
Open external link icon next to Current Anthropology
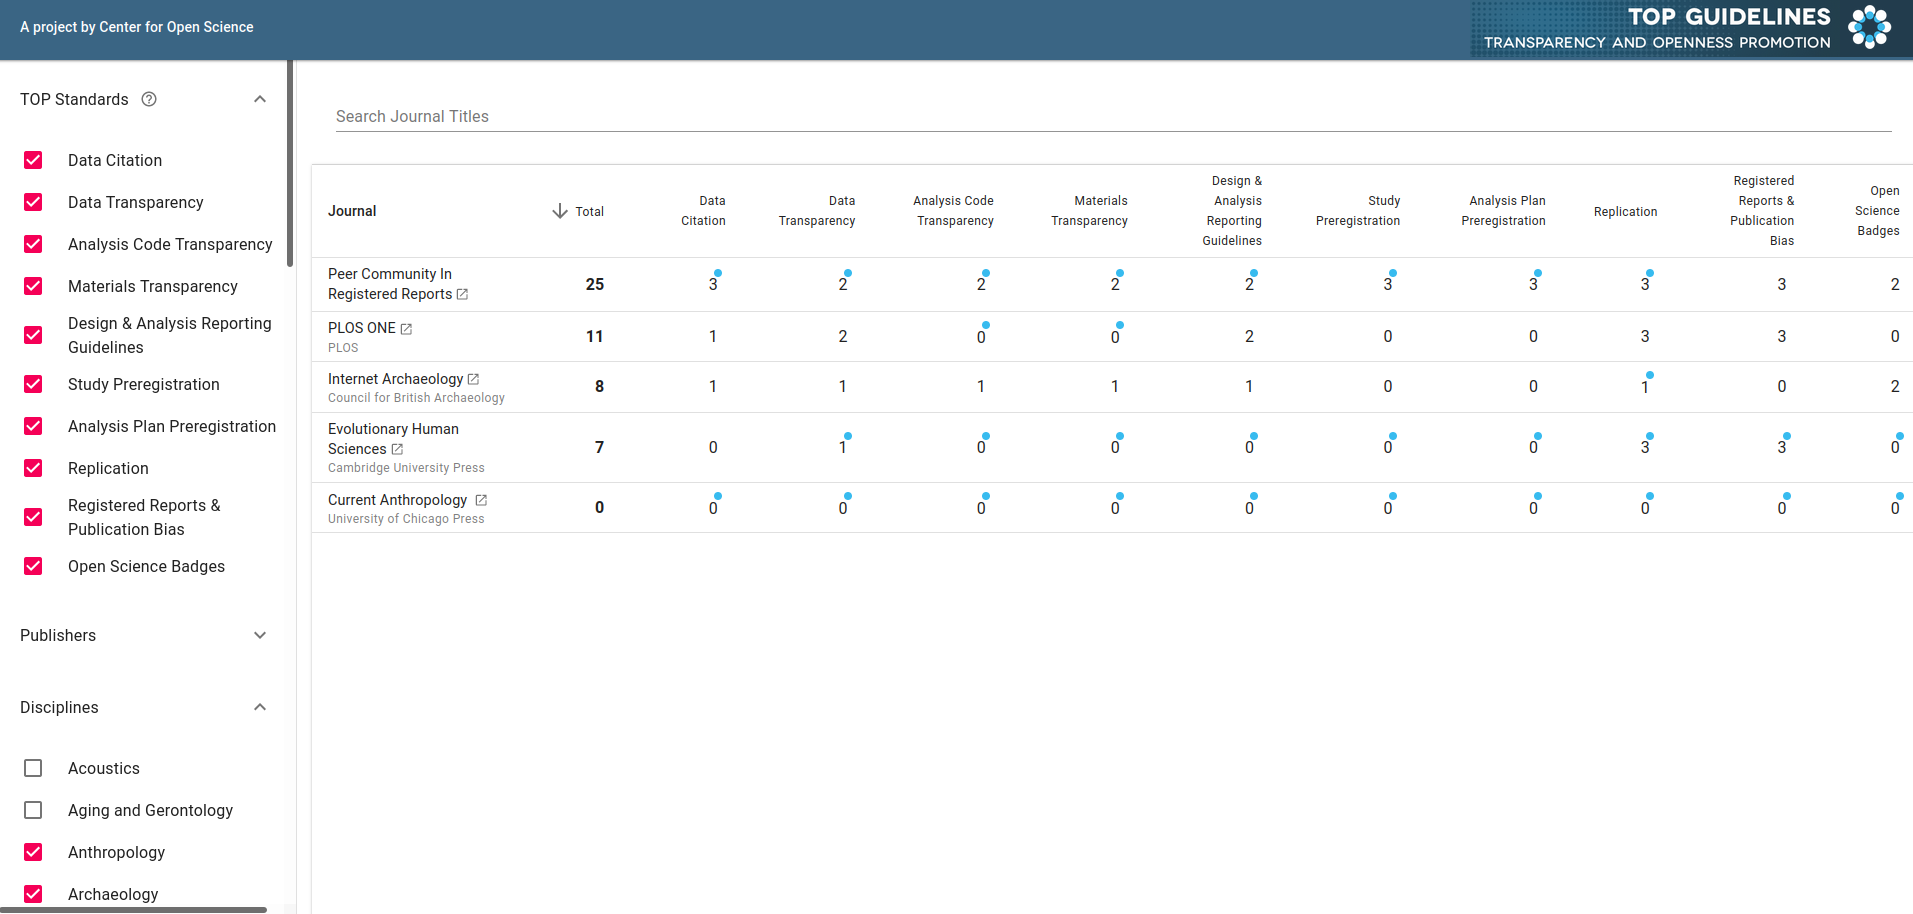click(x=481, y=500)
